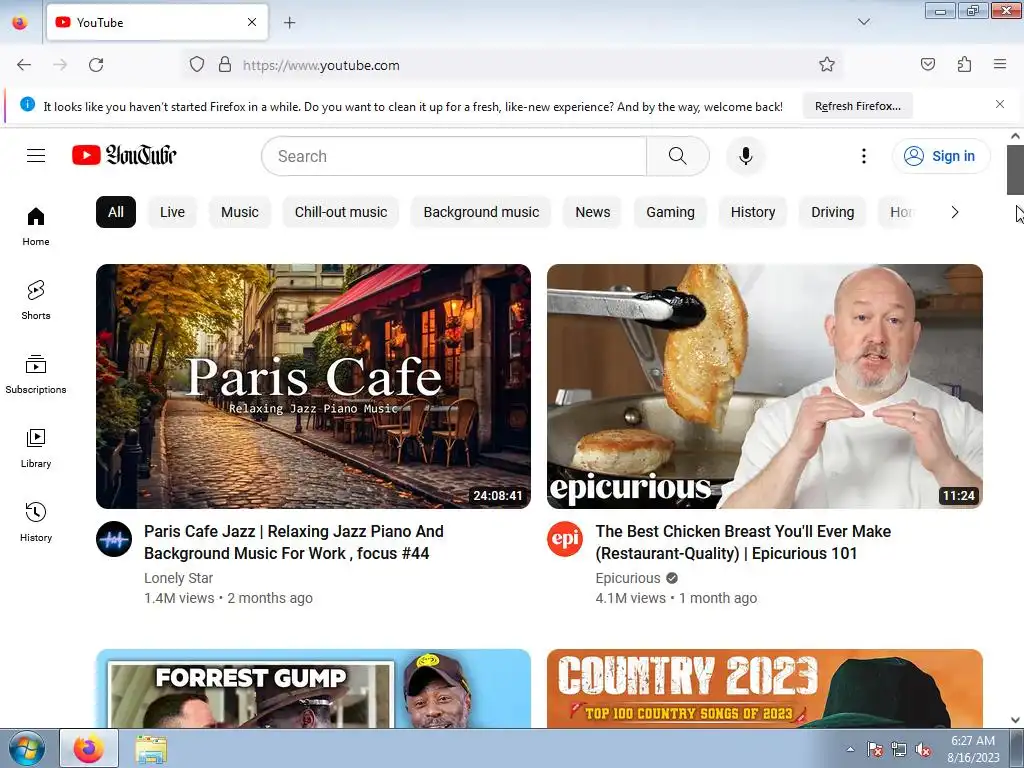The width and height of the screenshot is (1024, 768).
Task: Click the YouTube search input field
Action: [x=454, y=156]
